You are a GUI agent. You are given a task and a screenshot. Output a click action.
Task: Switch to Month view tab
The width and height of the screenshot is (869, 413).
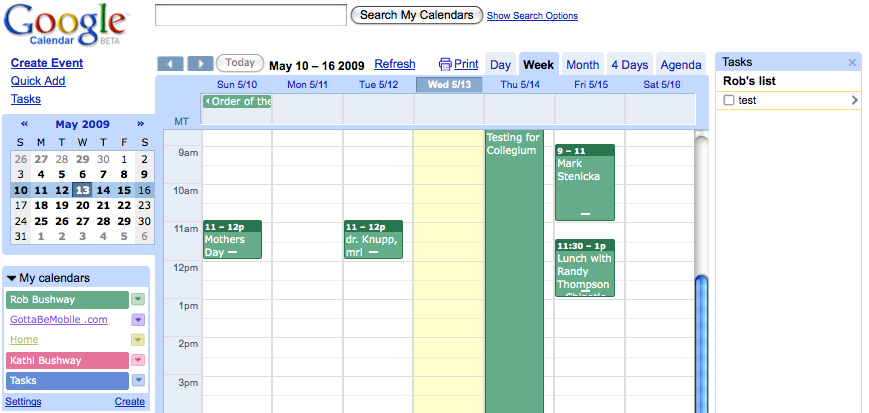582,65
